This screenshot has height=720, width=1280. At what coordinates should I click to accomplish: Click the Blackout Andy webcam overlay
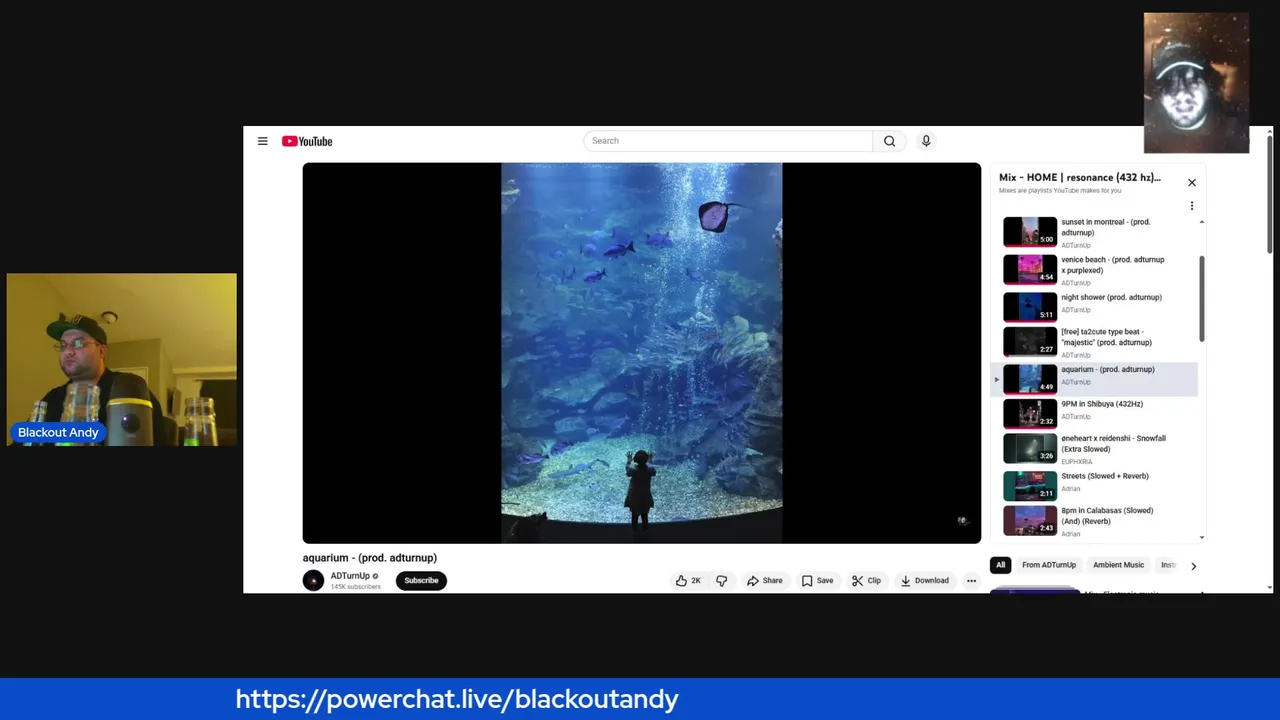point(122,359)
